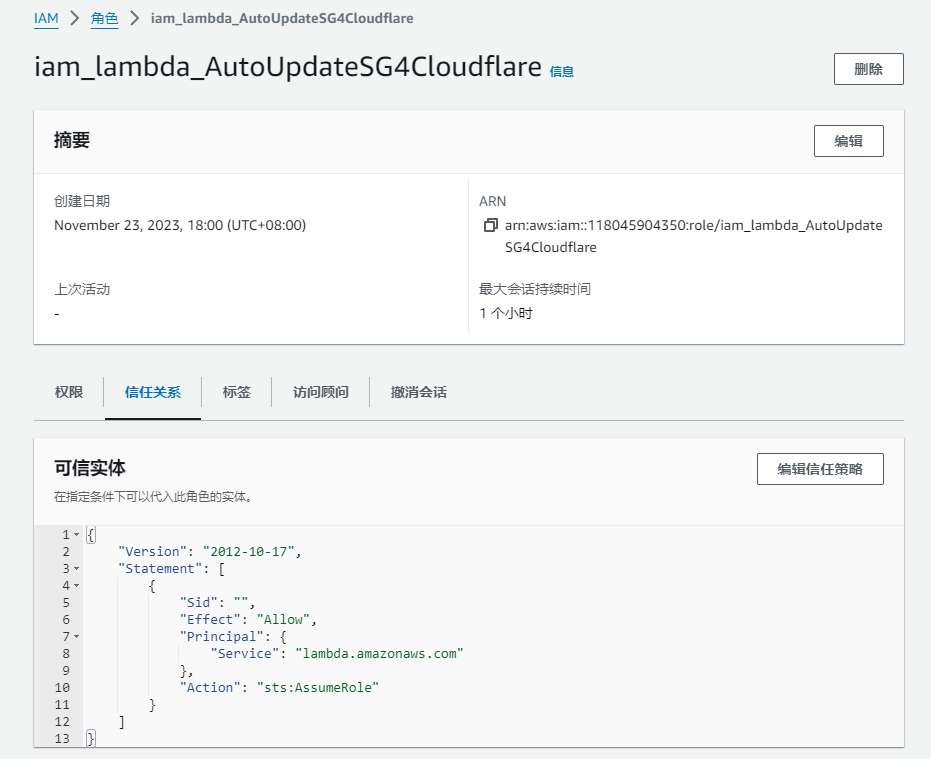Go to the 访问顾问 tab
Viewport: 931px width, 759px height.
click(321, 392)
